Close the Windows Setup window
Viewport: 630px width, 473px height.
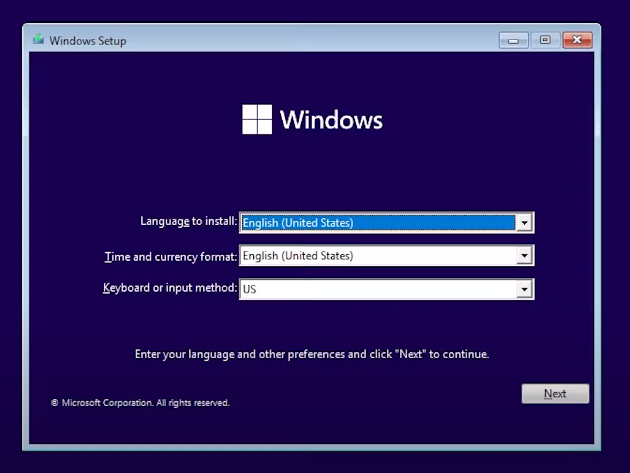(x=577, y=40)
